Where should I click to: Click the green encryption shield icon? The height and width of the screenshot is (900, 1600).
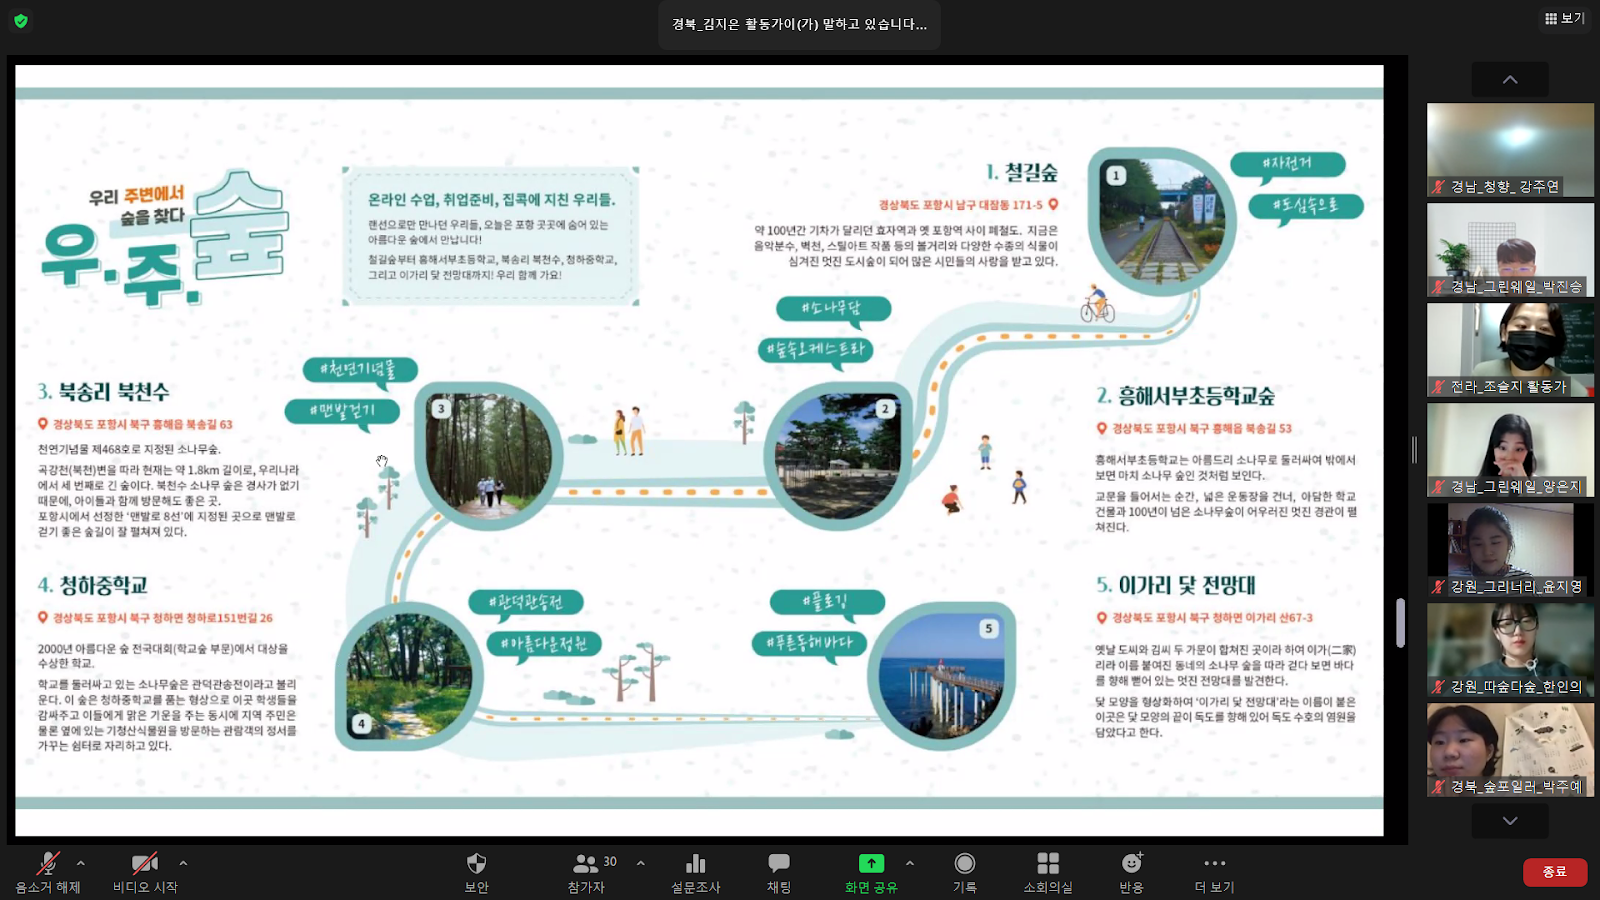[x=21, y=20]
